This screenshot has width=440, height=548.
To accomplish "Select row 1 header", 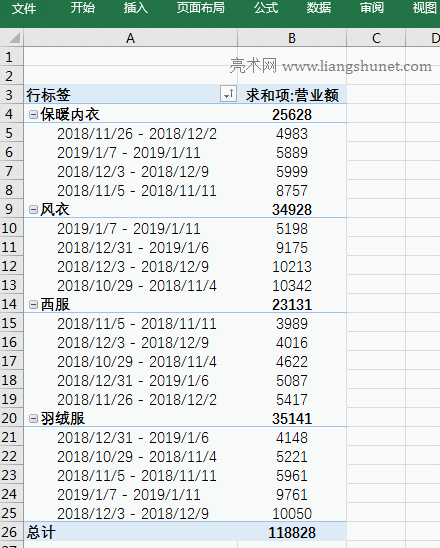I will tap(12, 57).
